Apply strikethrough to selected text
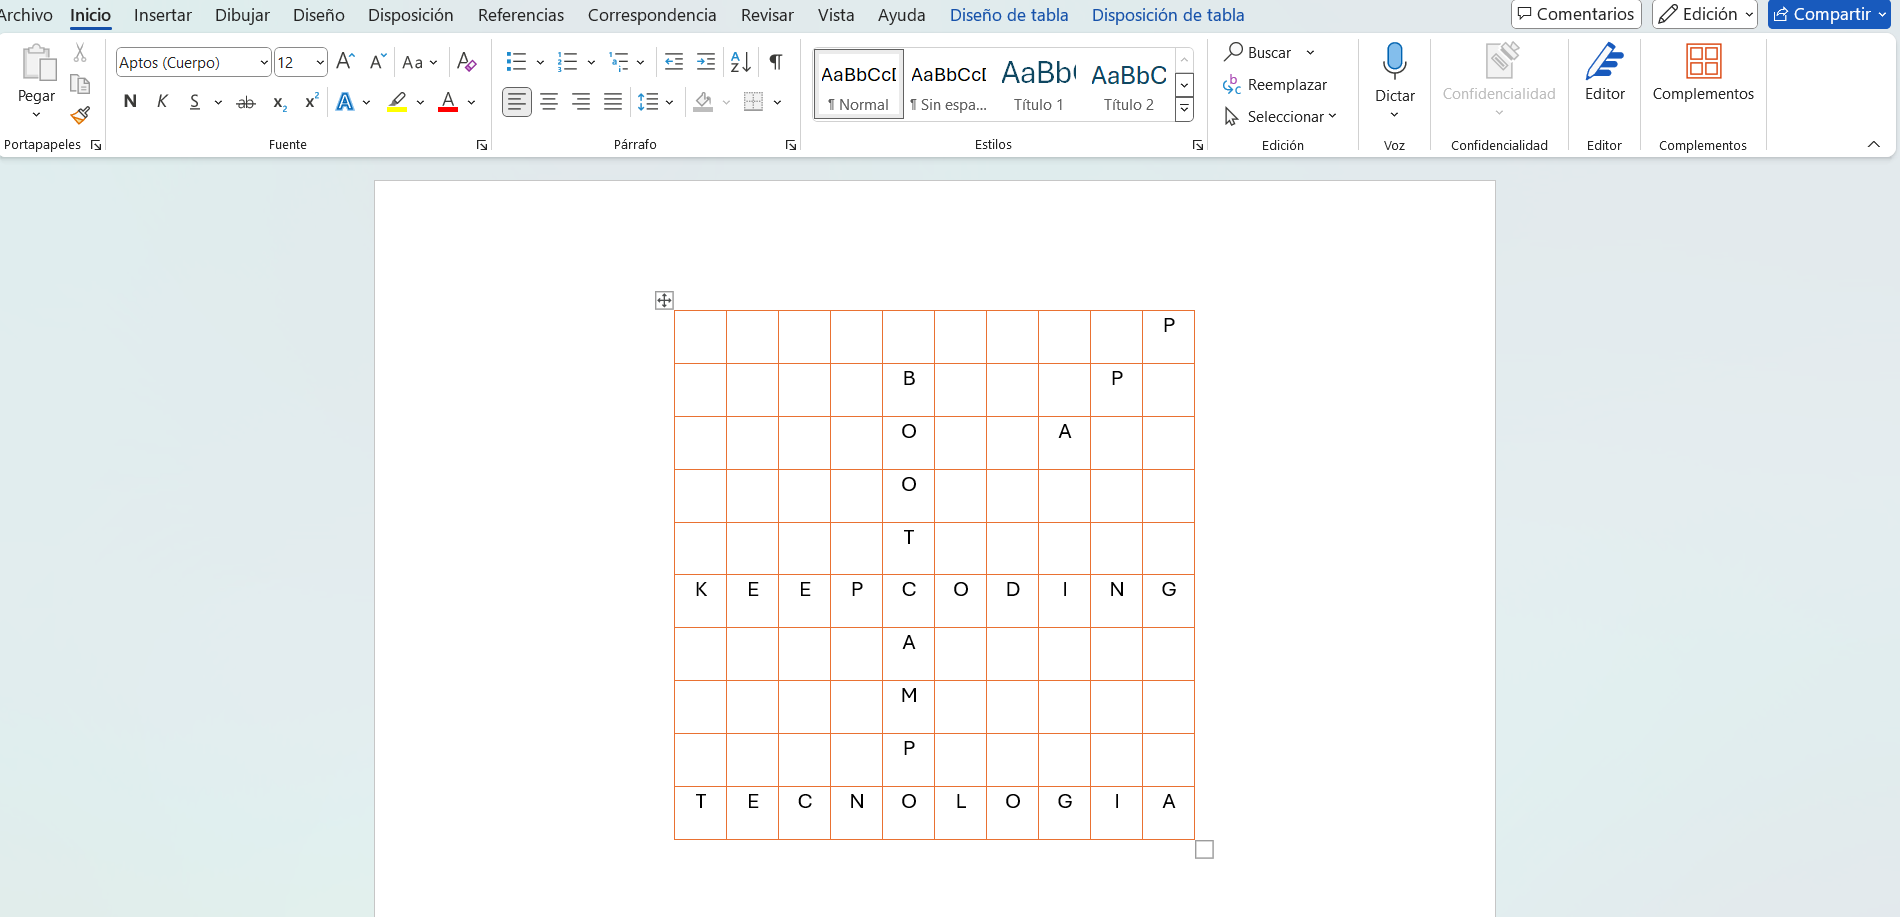Image resolution: width=1900 pixels, height=917 pixels. pyautogui.click(x=246, y=101)
